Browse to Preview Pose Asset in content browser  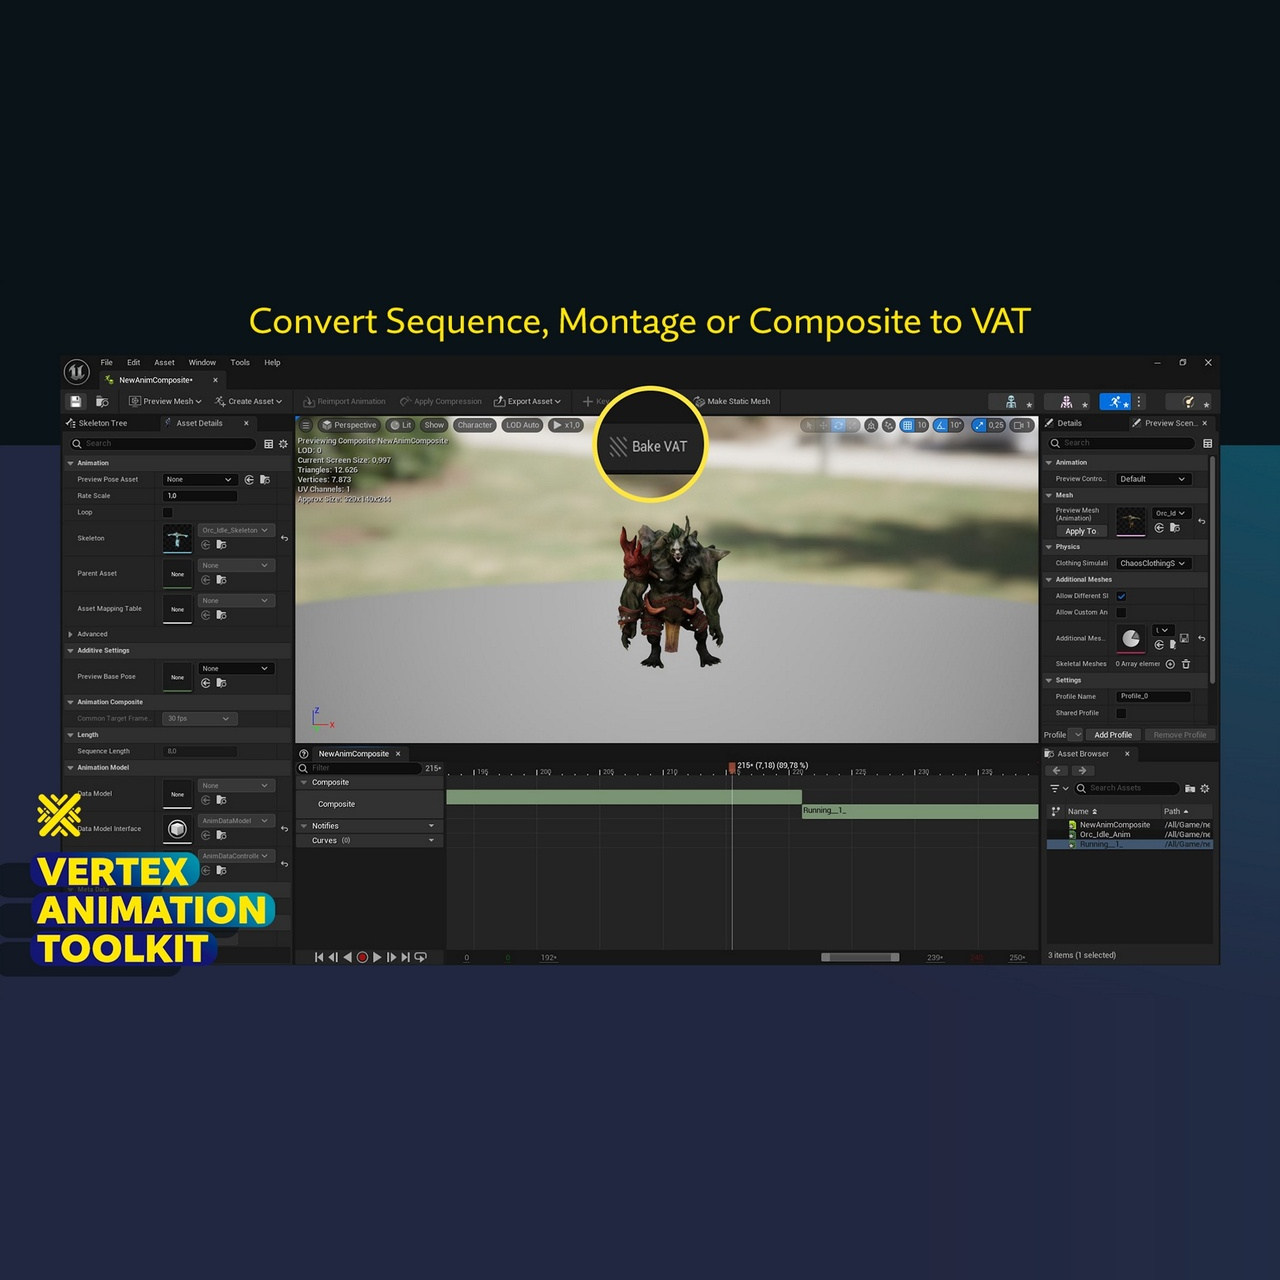(265, 480)
